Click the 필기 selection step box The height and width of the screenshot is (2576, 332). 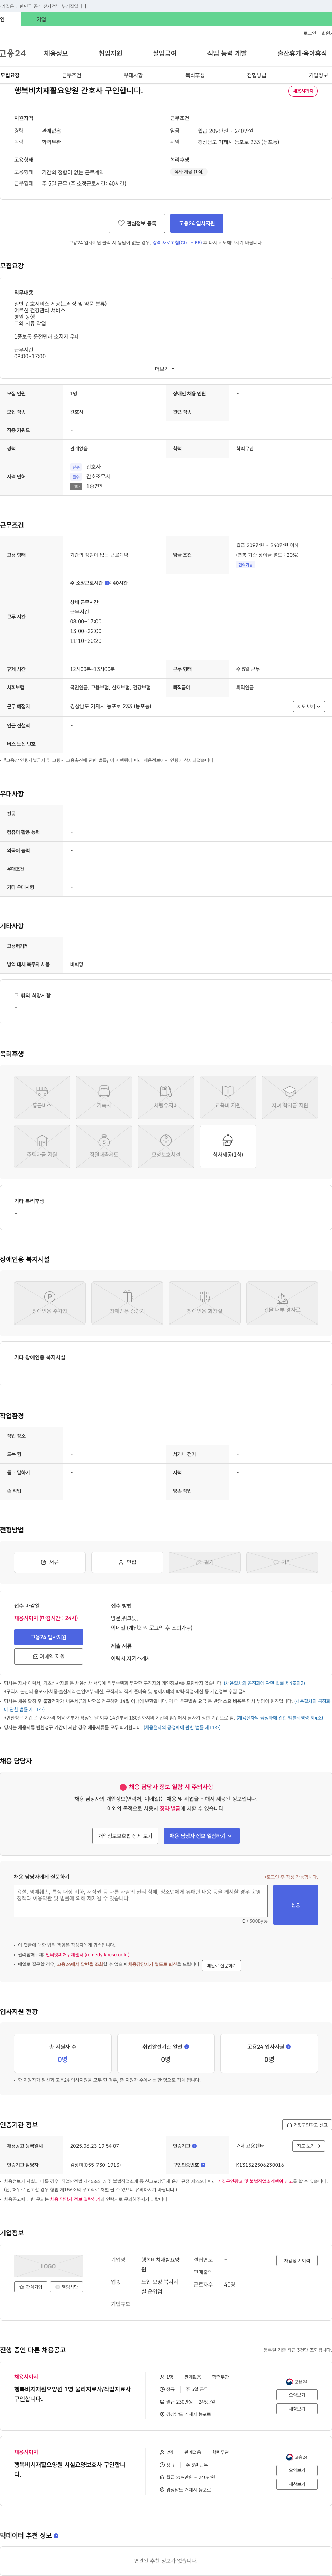(x=205, y=1562)
